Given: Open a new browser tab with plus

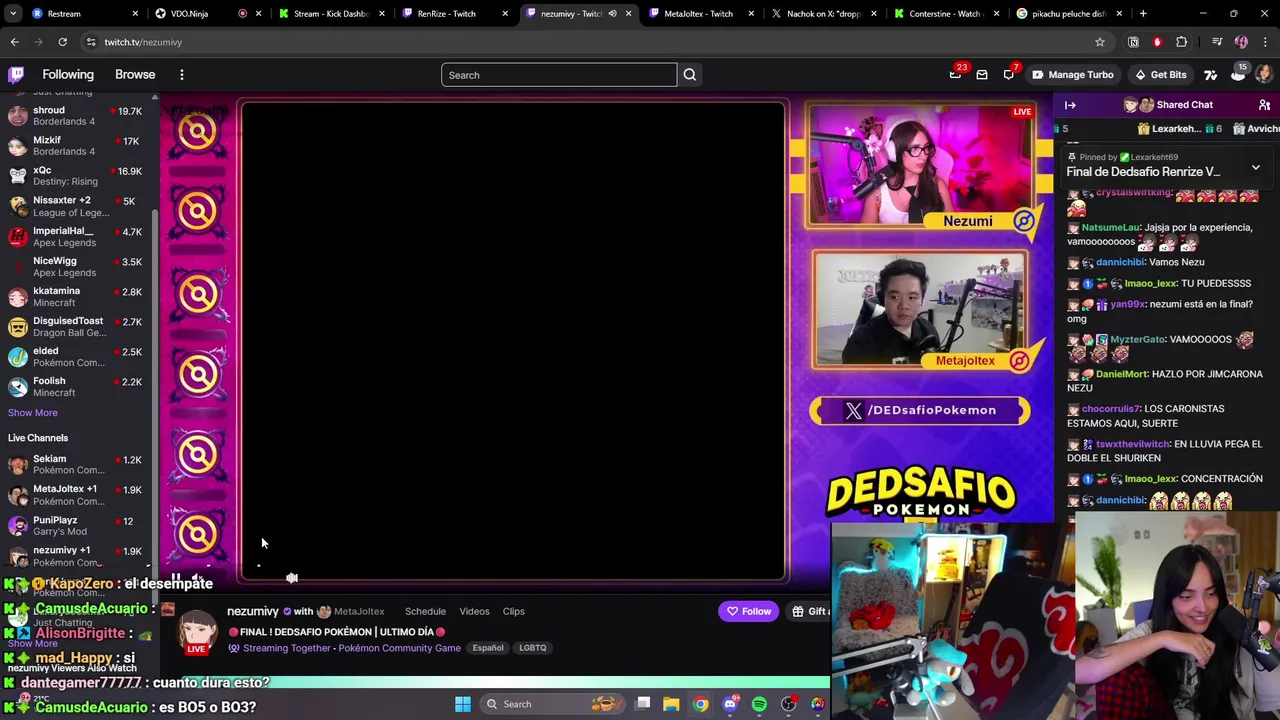Looking at the screenshot, I should tap(1143, 14).
